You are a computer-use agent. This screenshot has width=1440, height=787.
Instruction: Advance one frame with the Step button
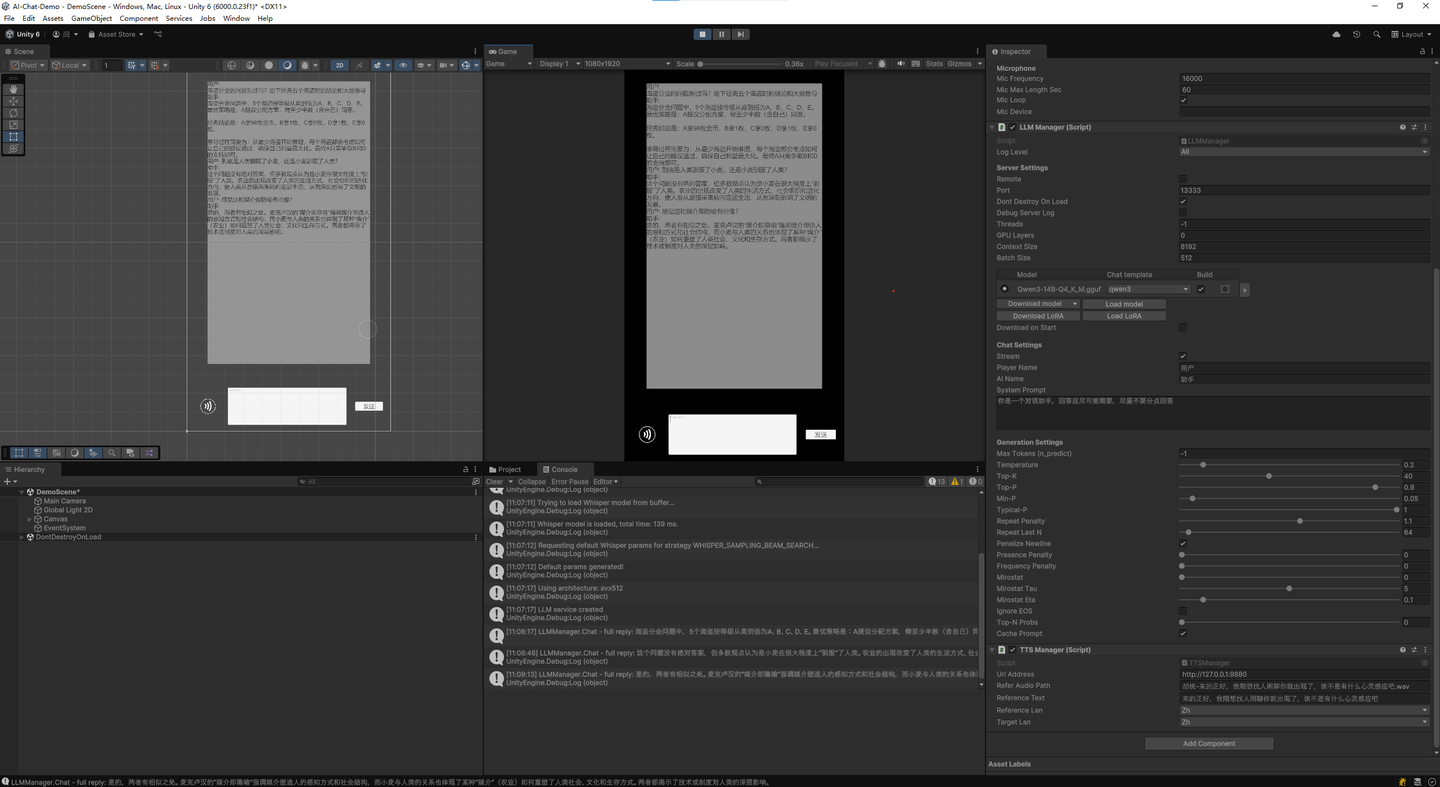pos(740,34)
